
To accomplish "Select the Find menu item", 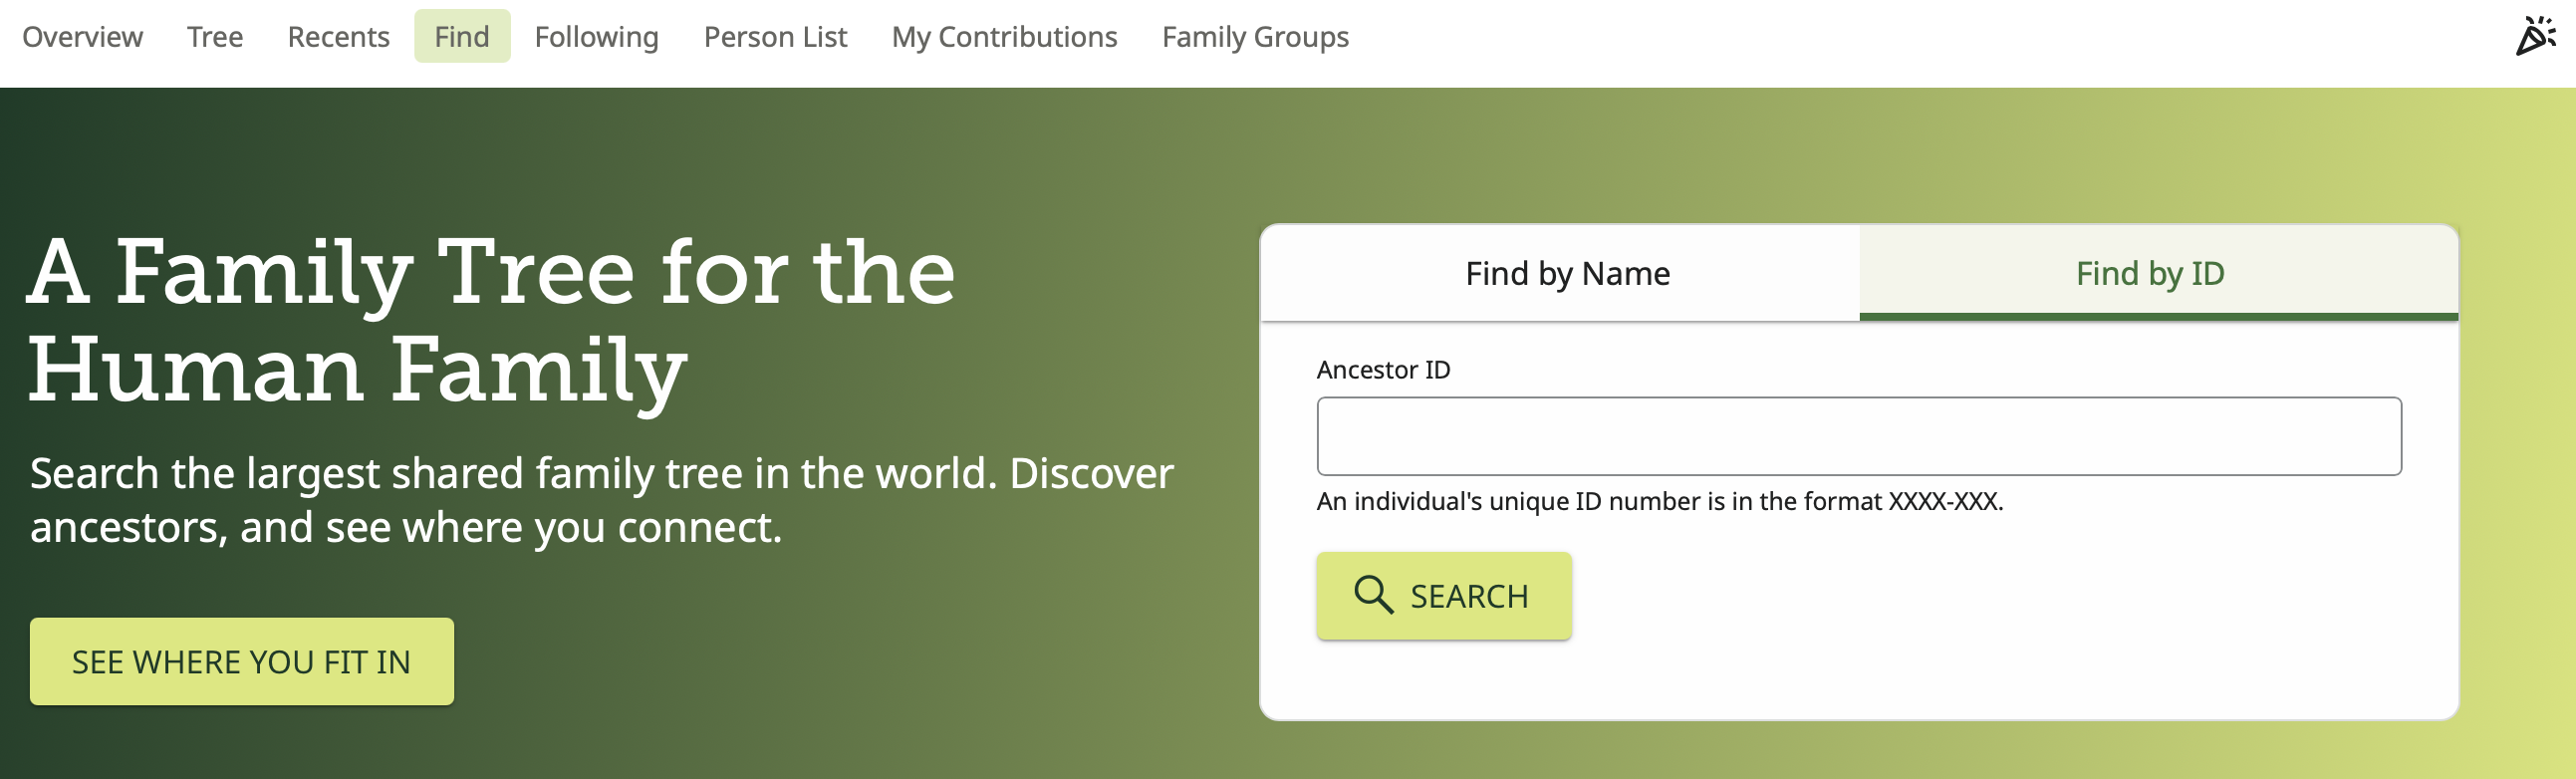I will pyautogui.click(x=462, y=36).
